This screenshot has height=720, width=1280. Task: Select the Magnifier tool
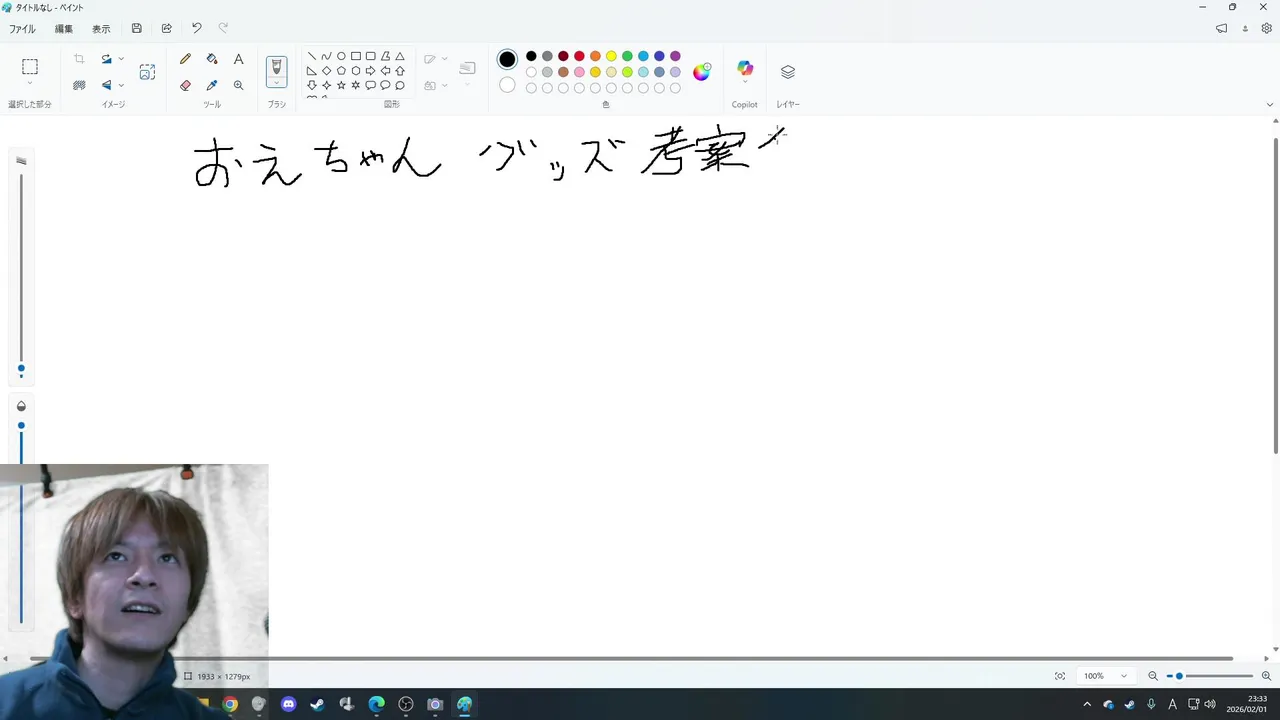[x=238, y=85]
